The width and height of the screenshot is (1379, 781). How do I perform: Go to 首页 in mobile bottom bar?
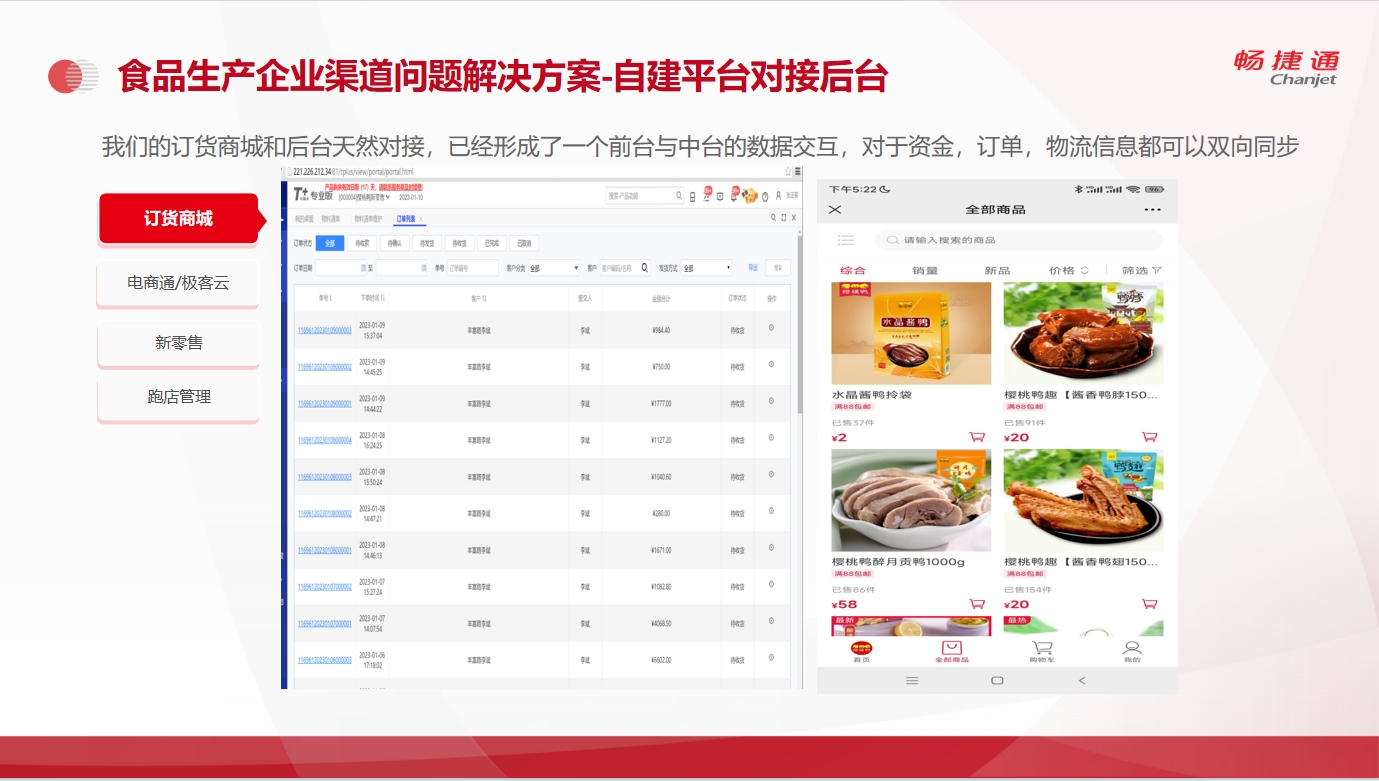coord(861,652)
